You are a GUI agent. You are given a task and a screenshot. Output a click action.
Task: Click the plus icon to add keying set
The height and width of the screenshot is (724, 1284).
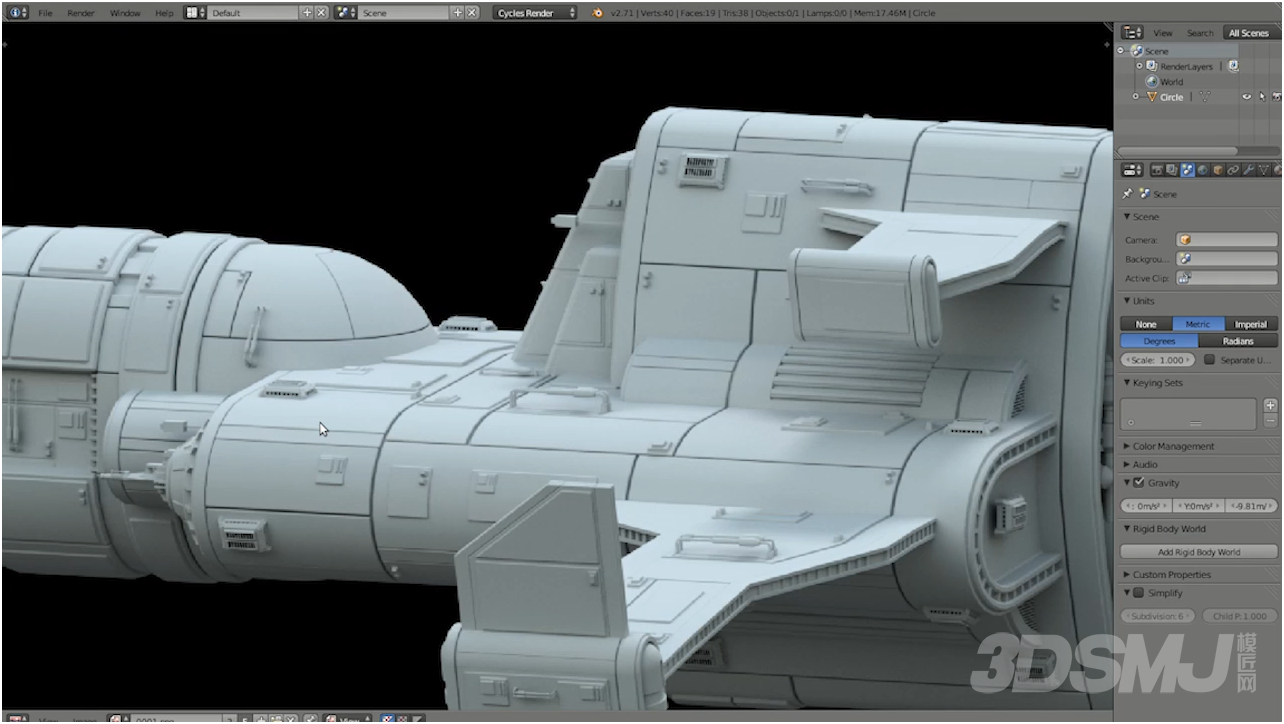tap(1270, 405)
